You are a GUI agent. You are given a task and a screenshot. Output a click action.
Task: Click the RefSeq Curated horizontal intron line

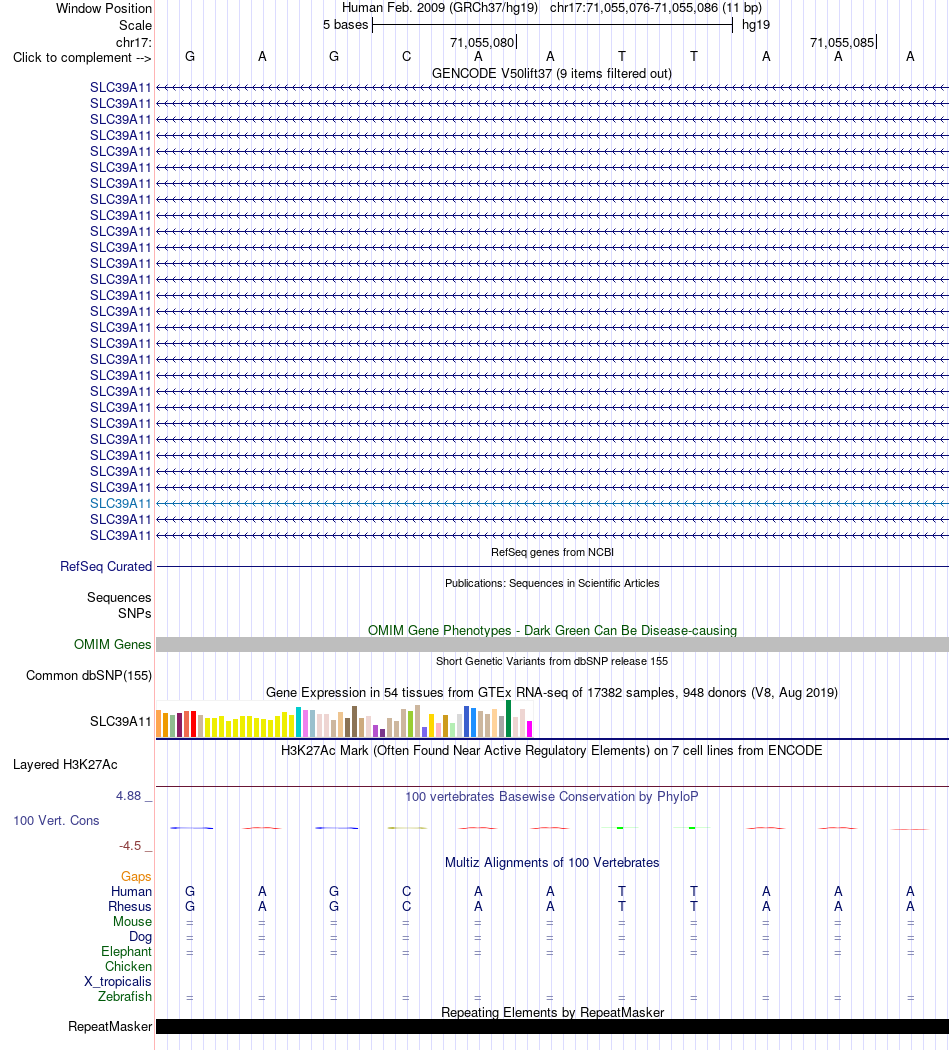coord(552,567)
